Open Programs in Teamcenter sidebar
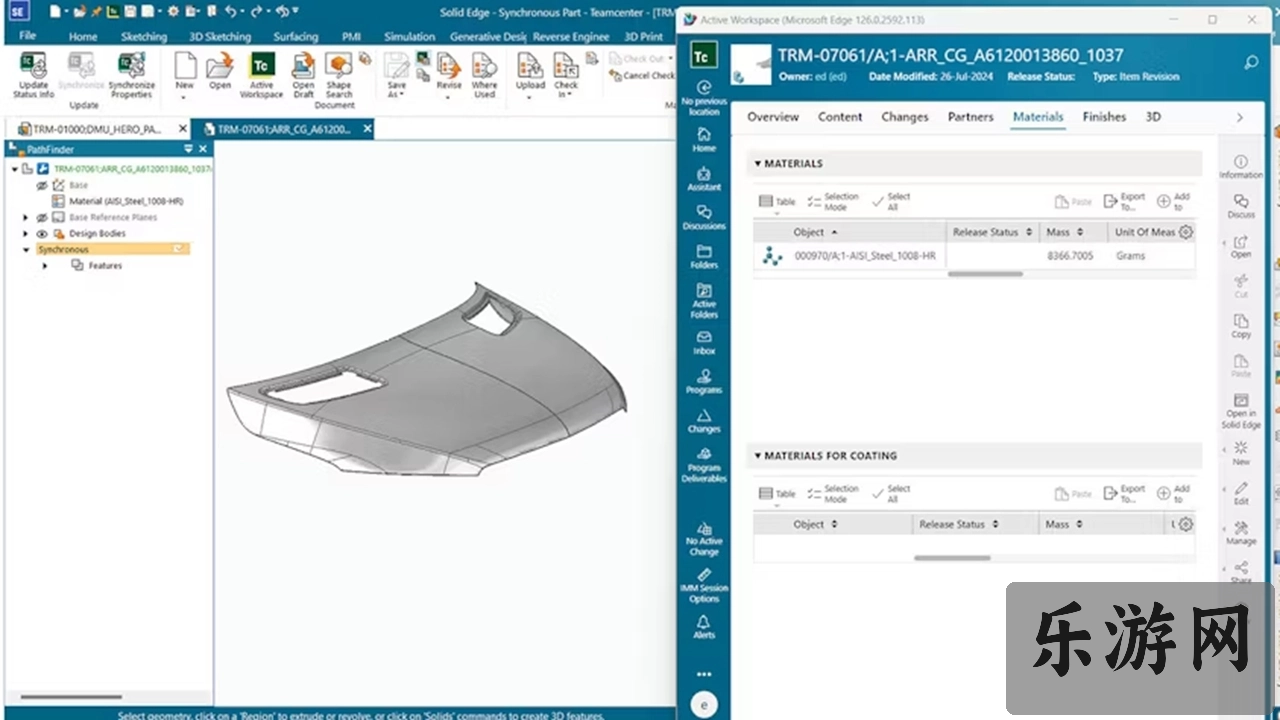Viewport: 1280px width, 720px height. 704,381
